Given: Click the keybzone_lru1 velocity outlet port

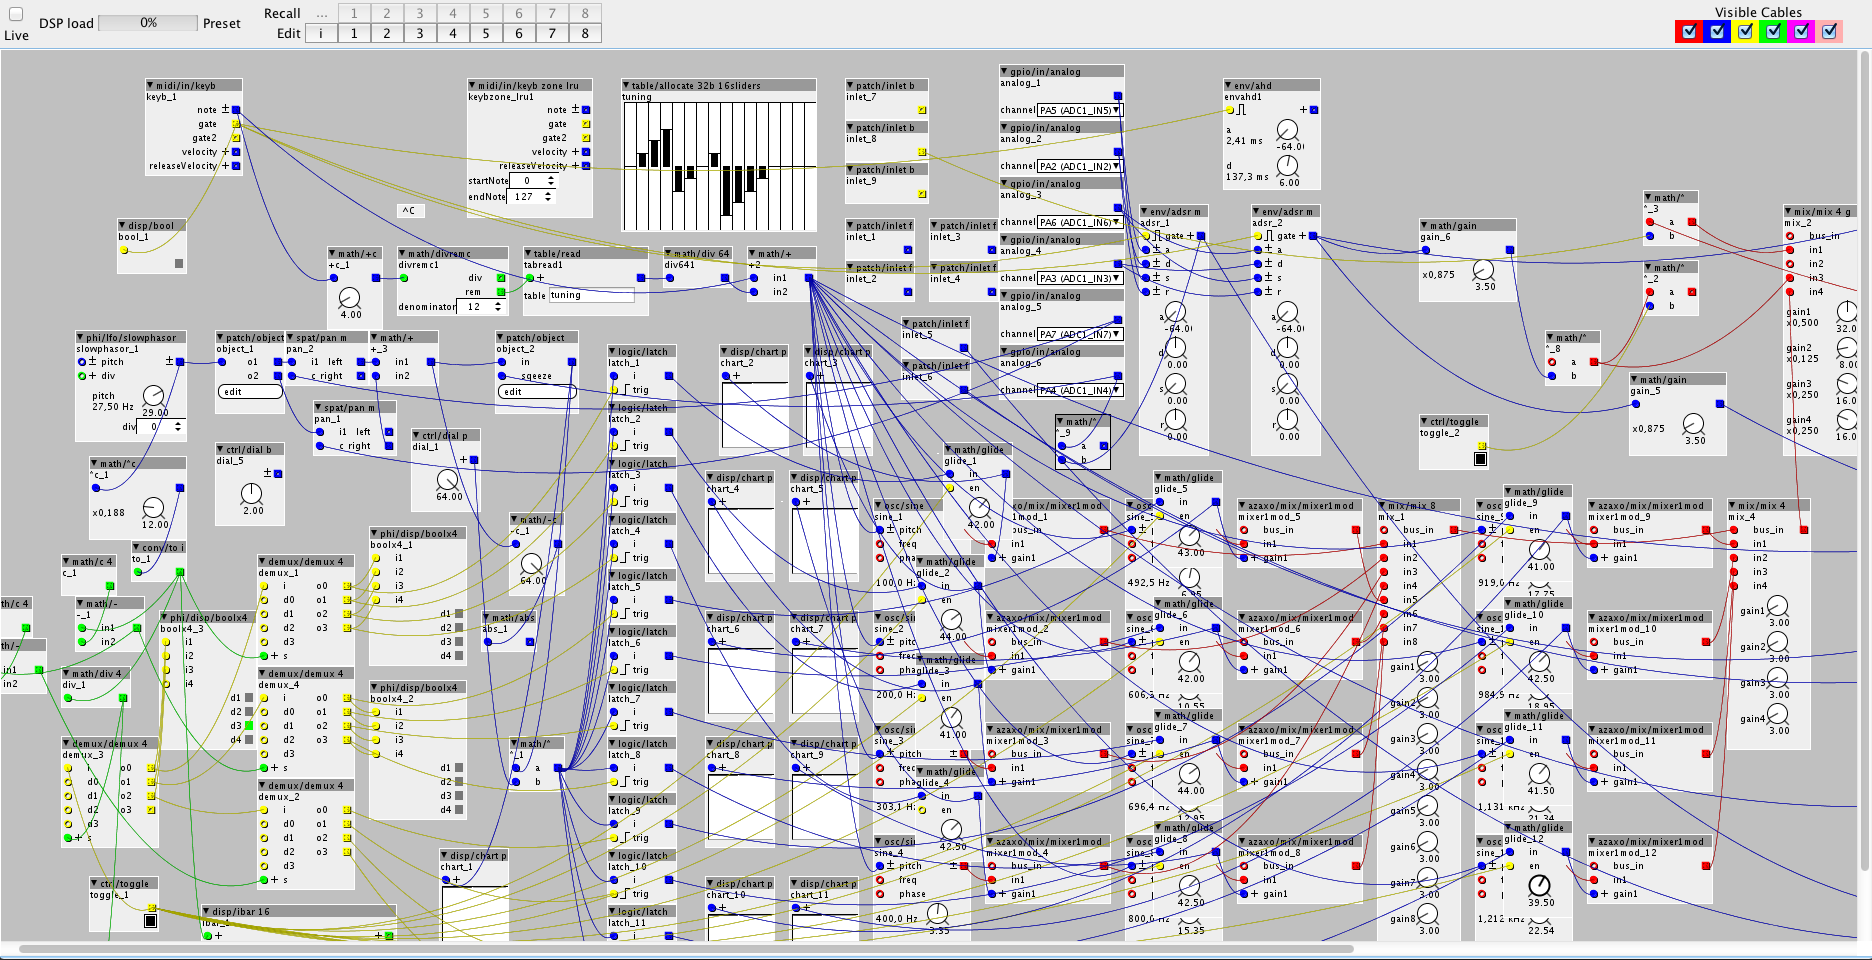Looking at the screenshot, I should click(586, 152).
